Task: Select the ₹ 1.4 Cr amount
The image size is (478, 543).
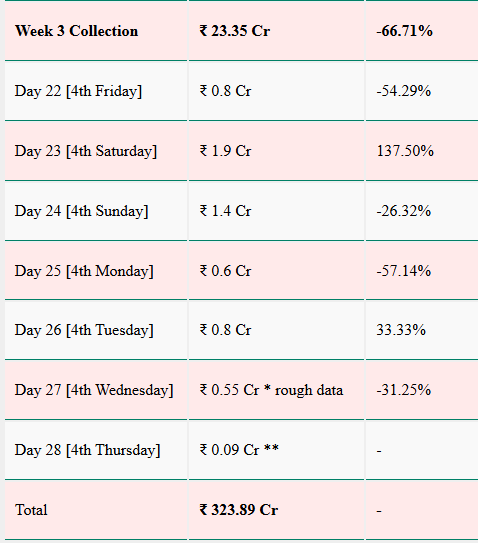Action: (x=225, y=211)
